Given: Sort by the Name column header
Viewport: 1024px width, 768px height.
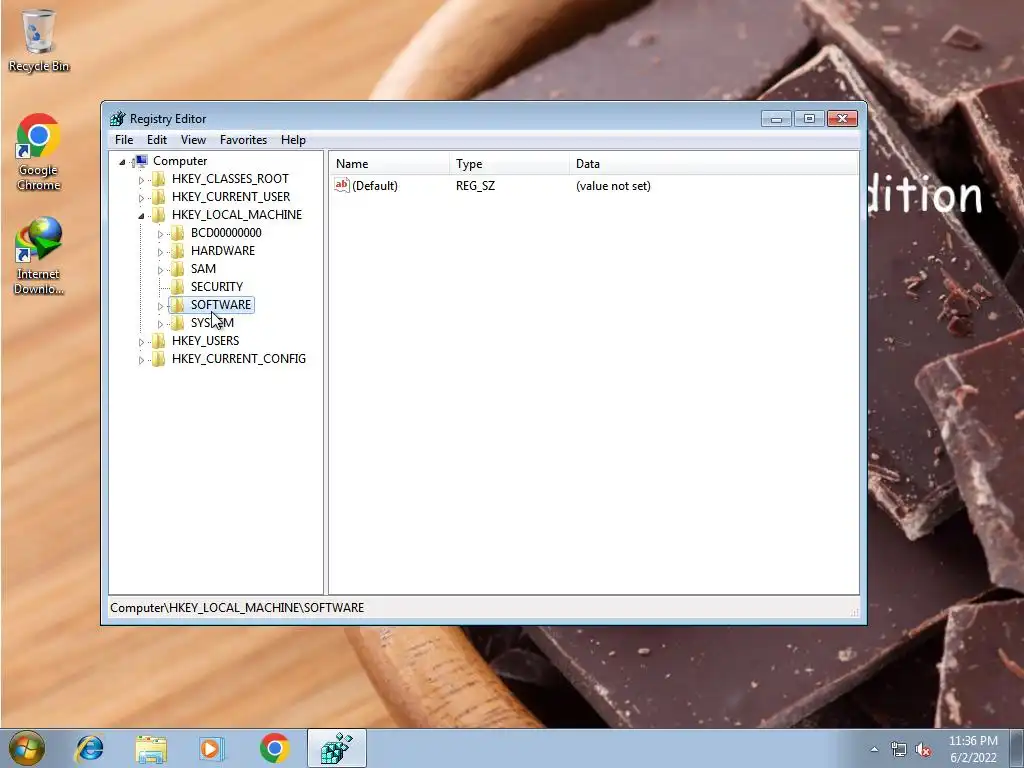Looking at the screenshot, I should 389,164.
